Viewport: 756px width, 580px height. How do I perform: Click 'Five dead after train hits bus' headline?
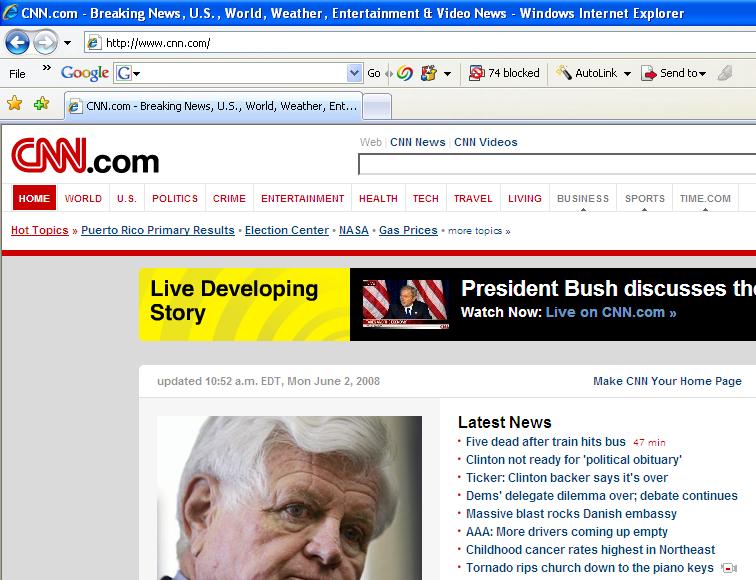click(545, 441)
